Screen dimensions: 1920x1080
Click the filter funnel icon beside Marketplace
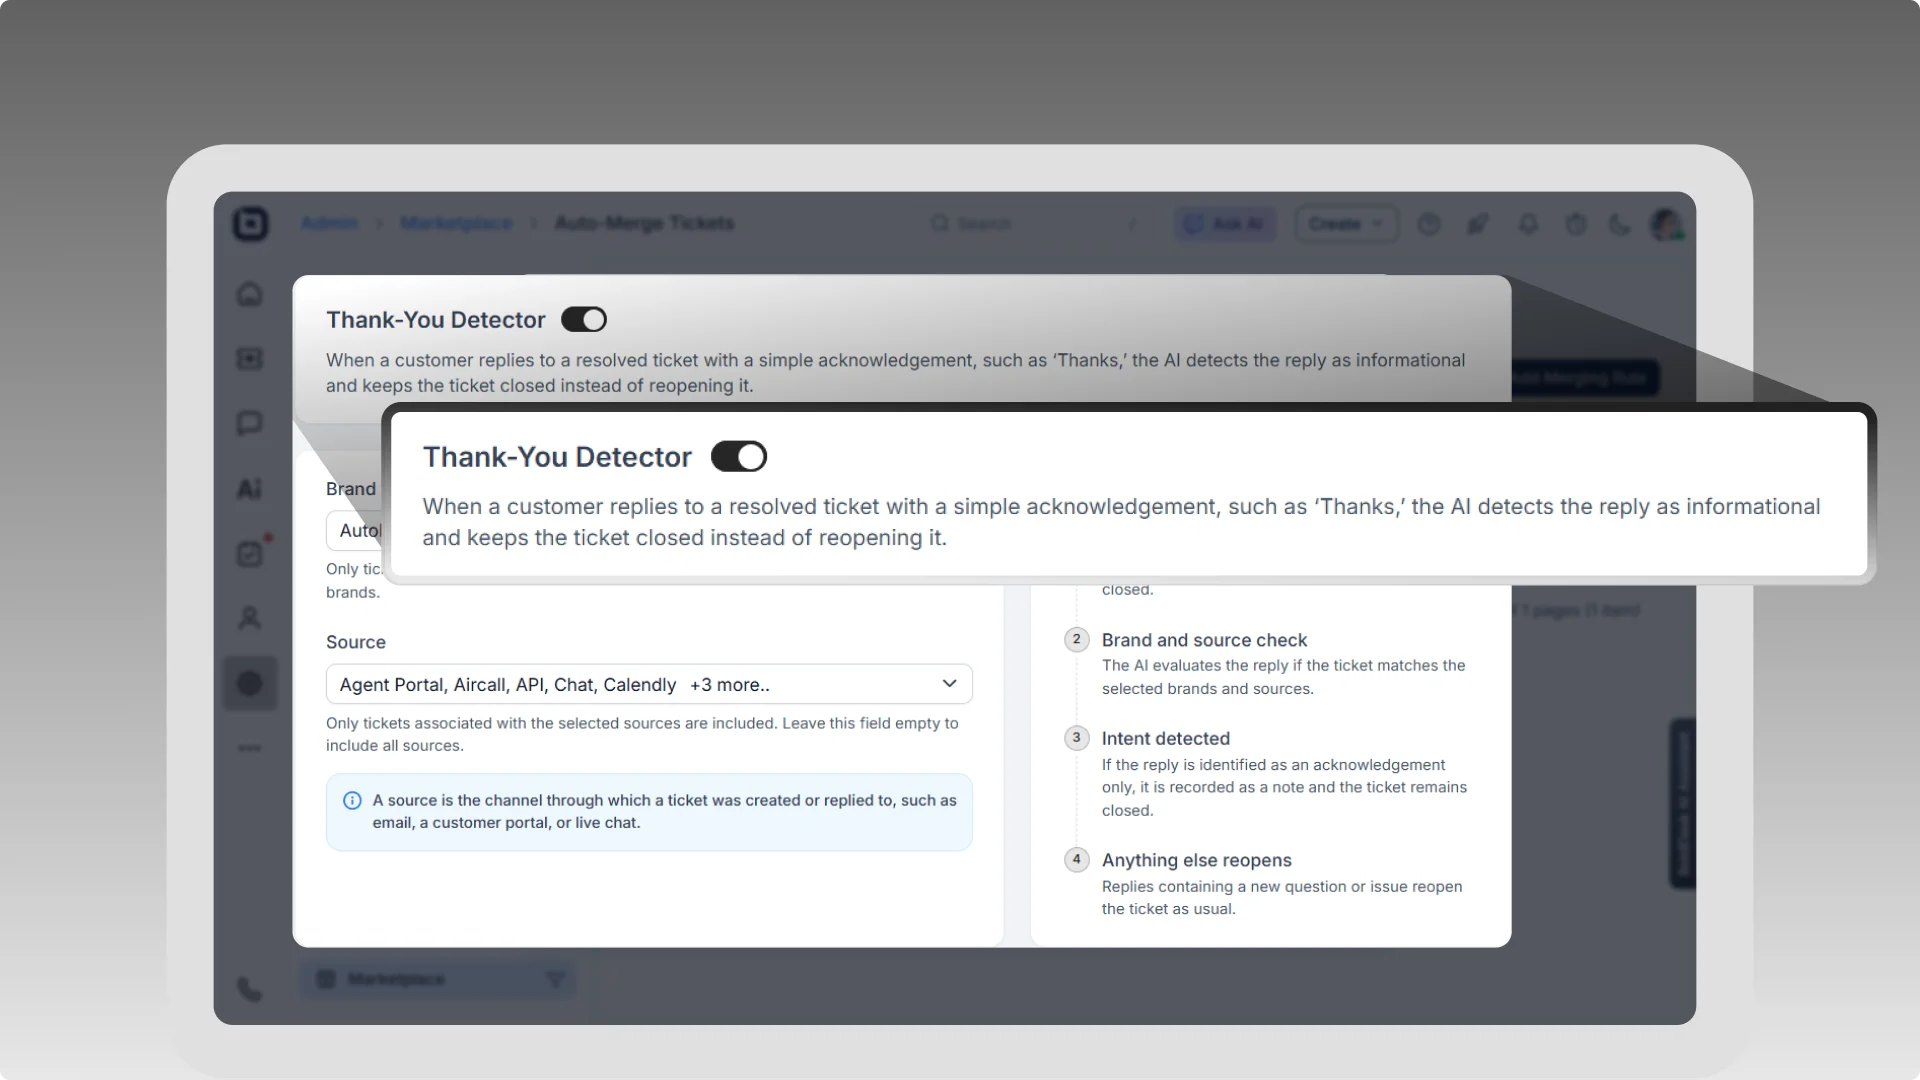pyautogui.click(x=555, y=979)
